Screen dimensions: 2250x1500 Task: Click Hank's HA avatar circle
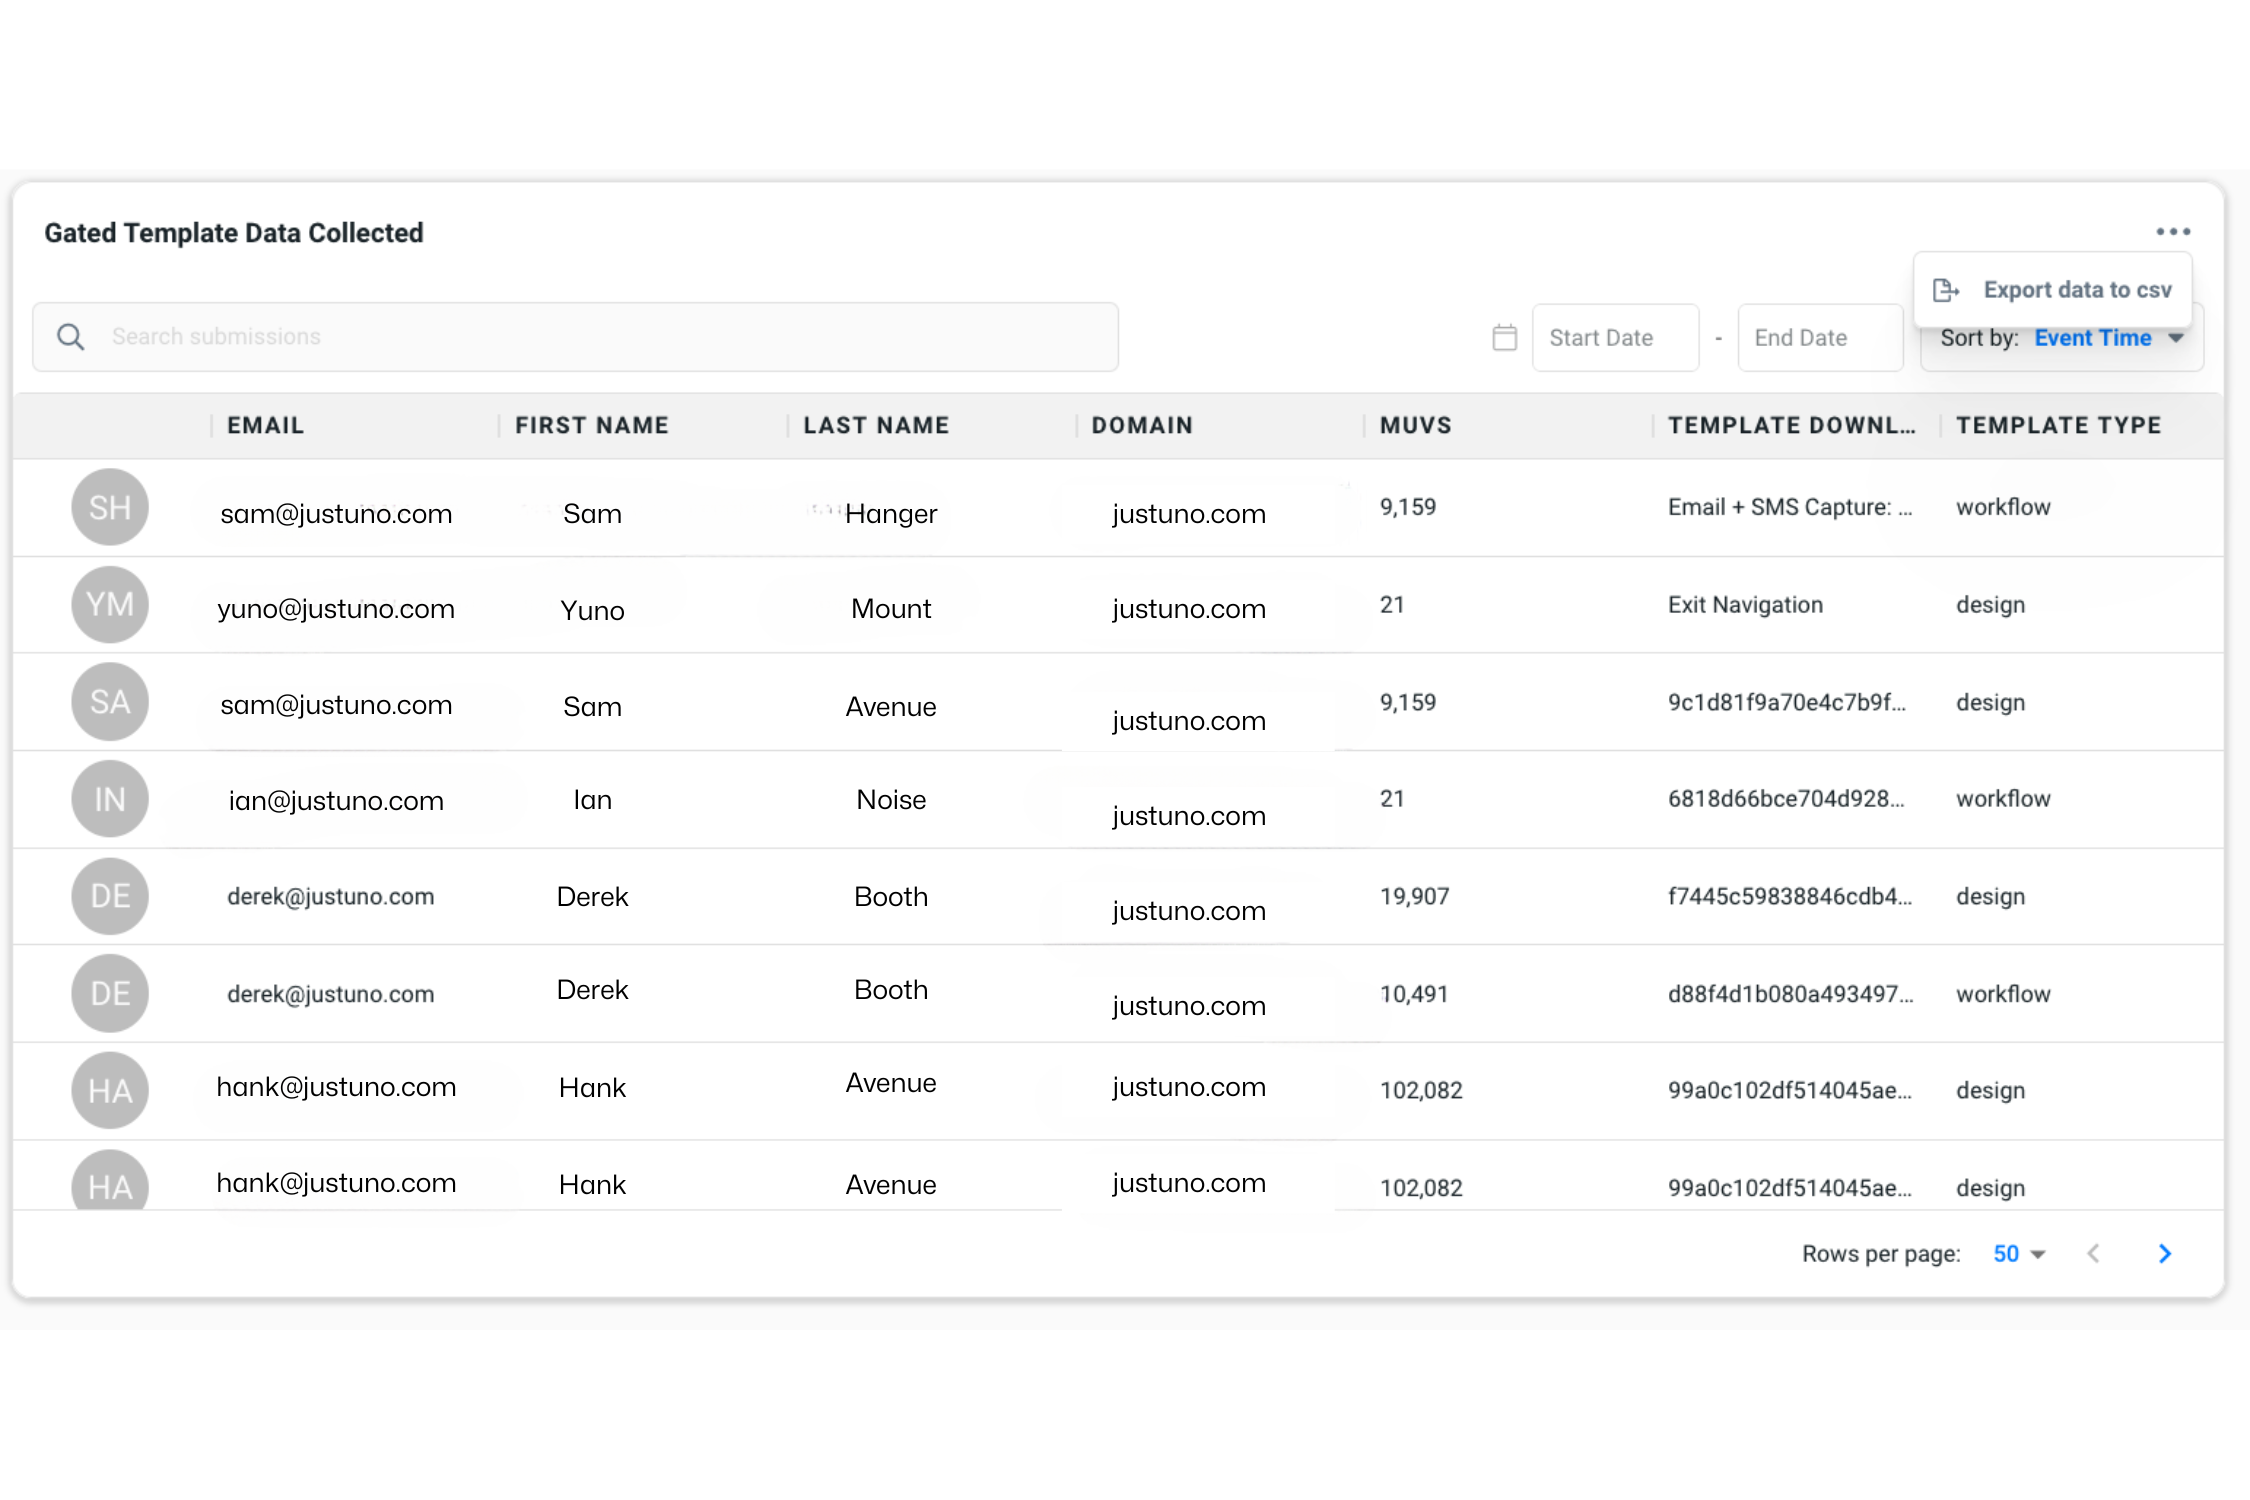click(x=110, y=1090)
